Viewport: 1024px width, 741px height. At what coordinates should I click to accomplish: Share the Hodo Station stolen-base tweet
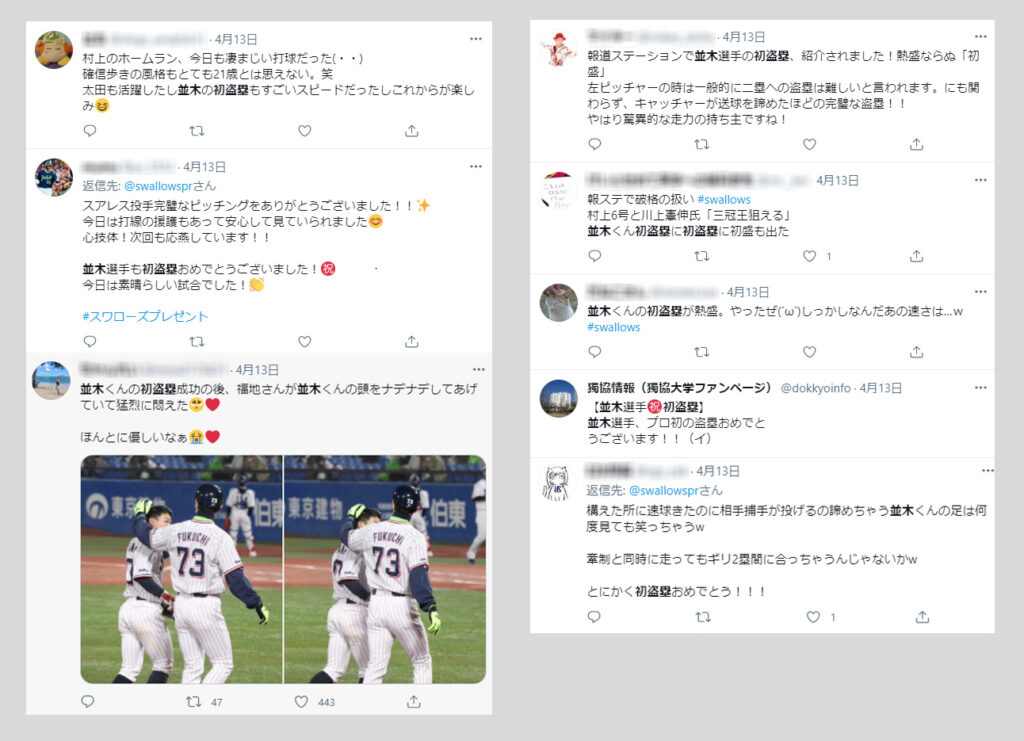click(x=916, y=144)
